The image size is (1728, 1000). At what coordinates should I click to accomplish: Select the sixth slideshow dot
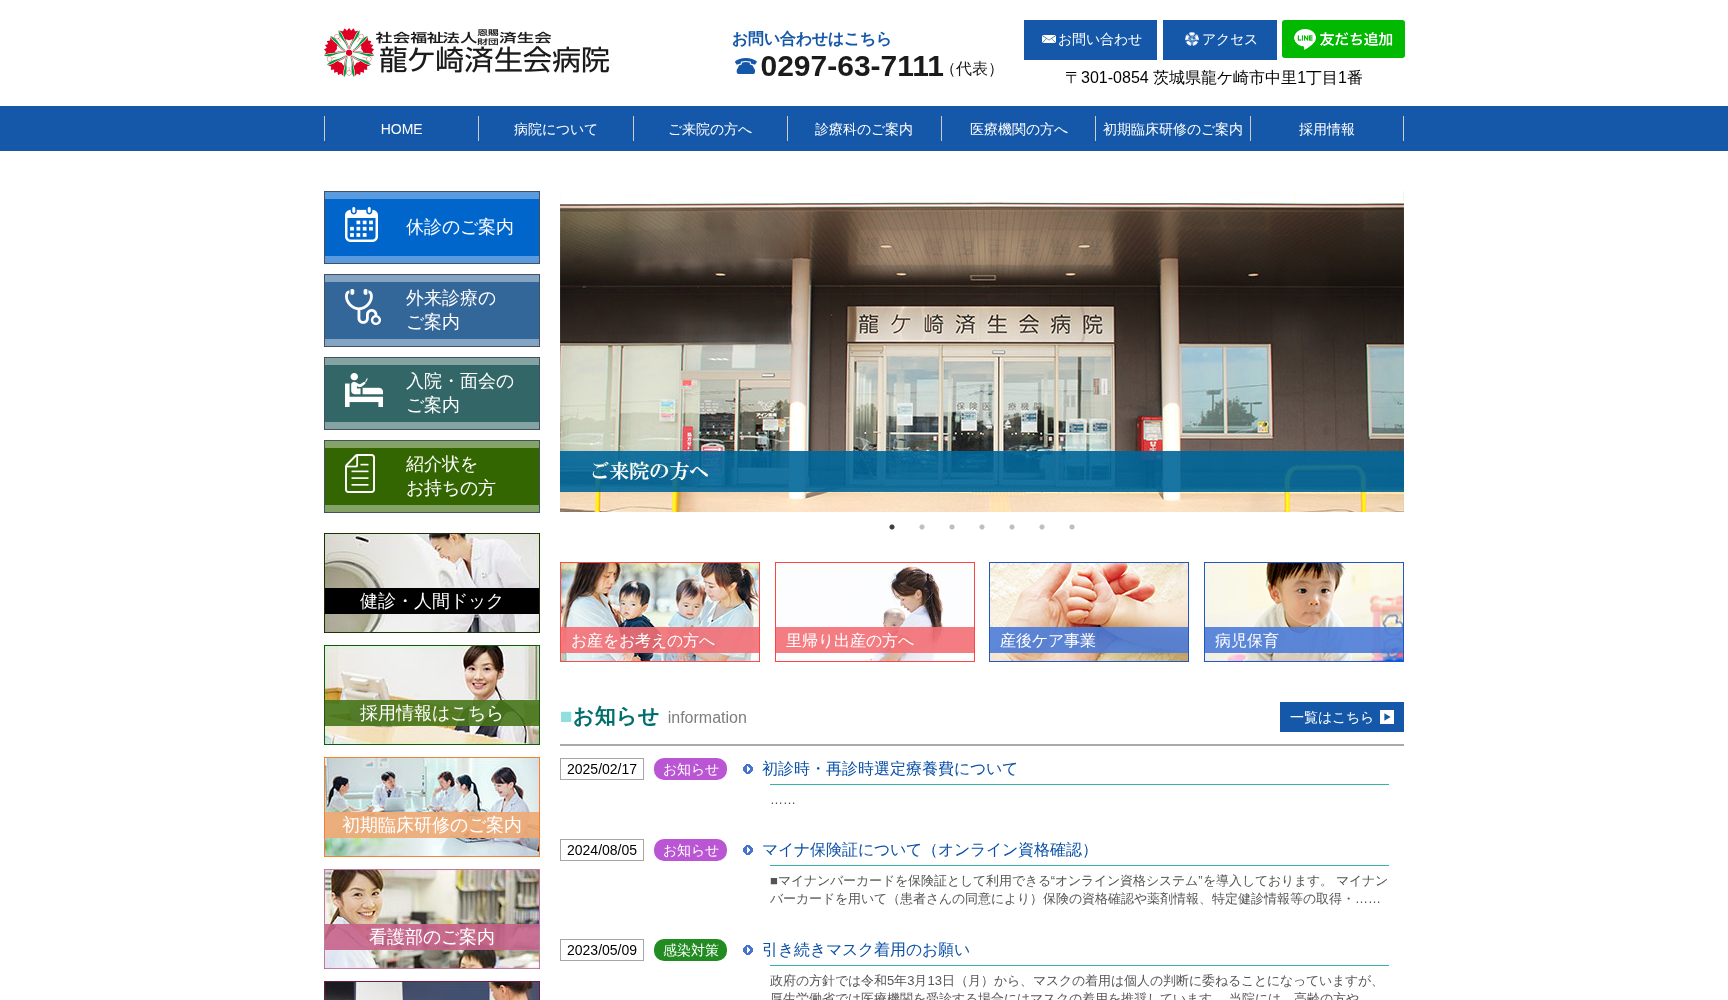click(x=1042, y=527)
